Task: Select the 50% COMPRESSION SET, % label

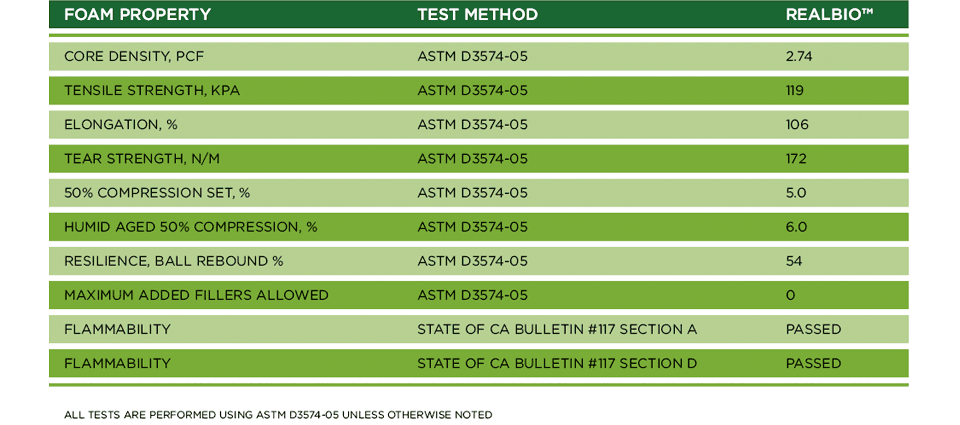Action: point(157,193)
